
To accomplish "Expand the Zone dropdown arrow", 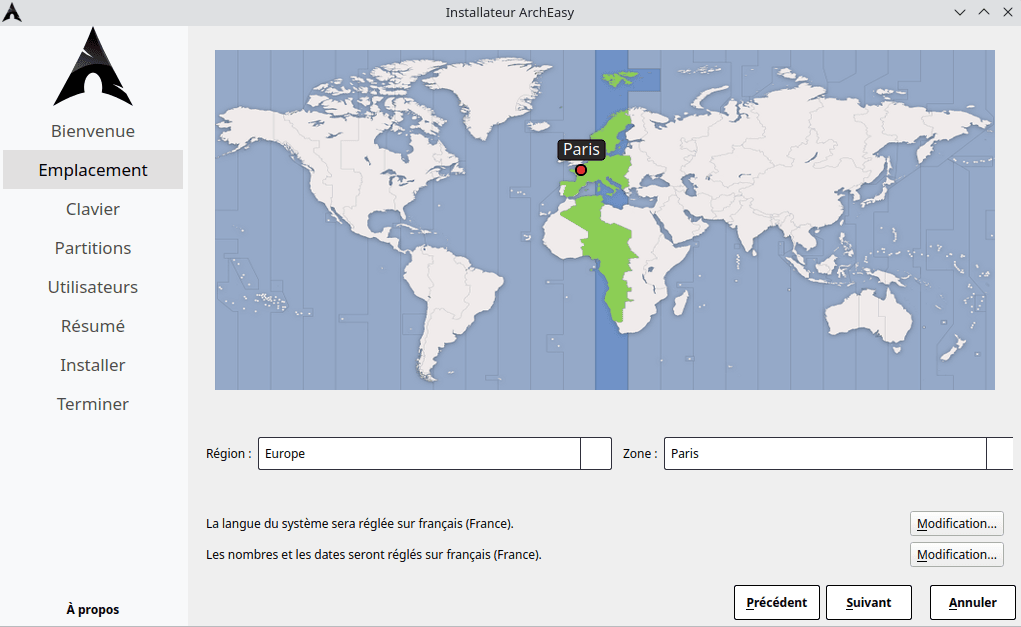I will [999, 453].
